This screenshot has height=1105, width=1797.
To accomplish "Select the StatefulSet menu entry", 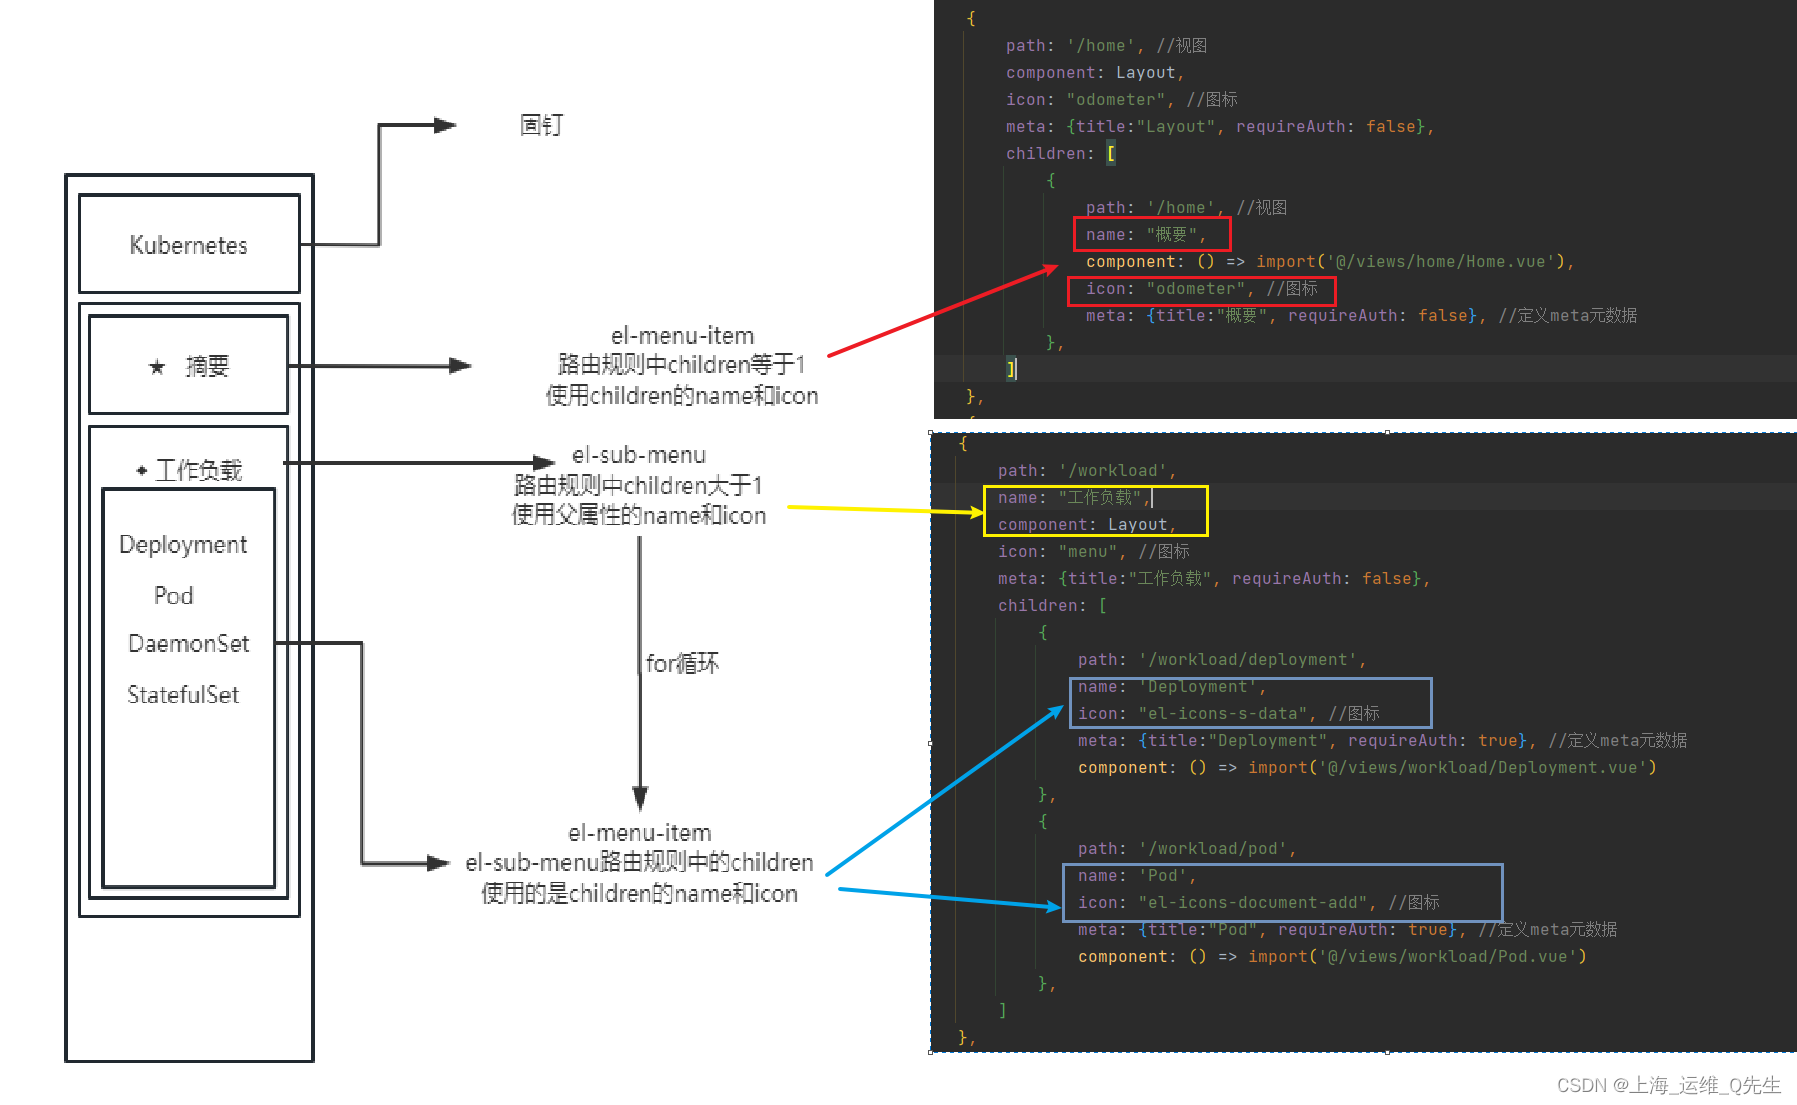I will coord(183,695).
